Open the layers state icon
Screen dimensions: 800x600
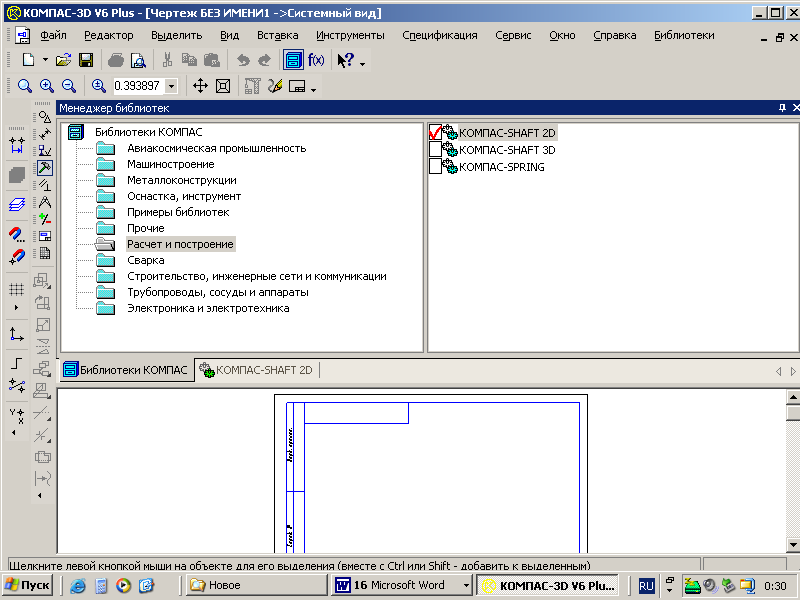(x=16, y=205)
